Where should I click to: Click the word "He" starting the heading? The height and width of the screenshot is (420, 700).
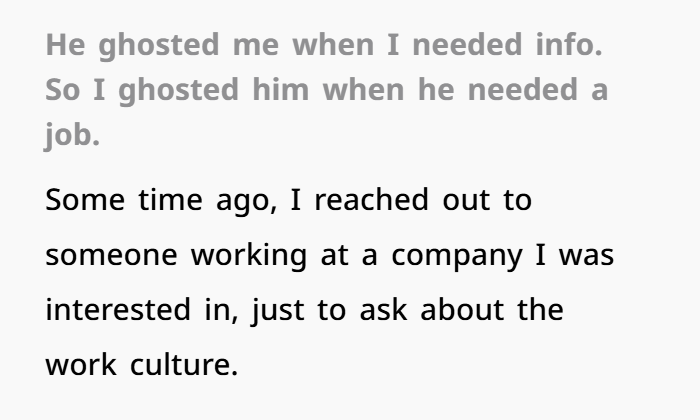pyautogui.click(x=65, y=45)
